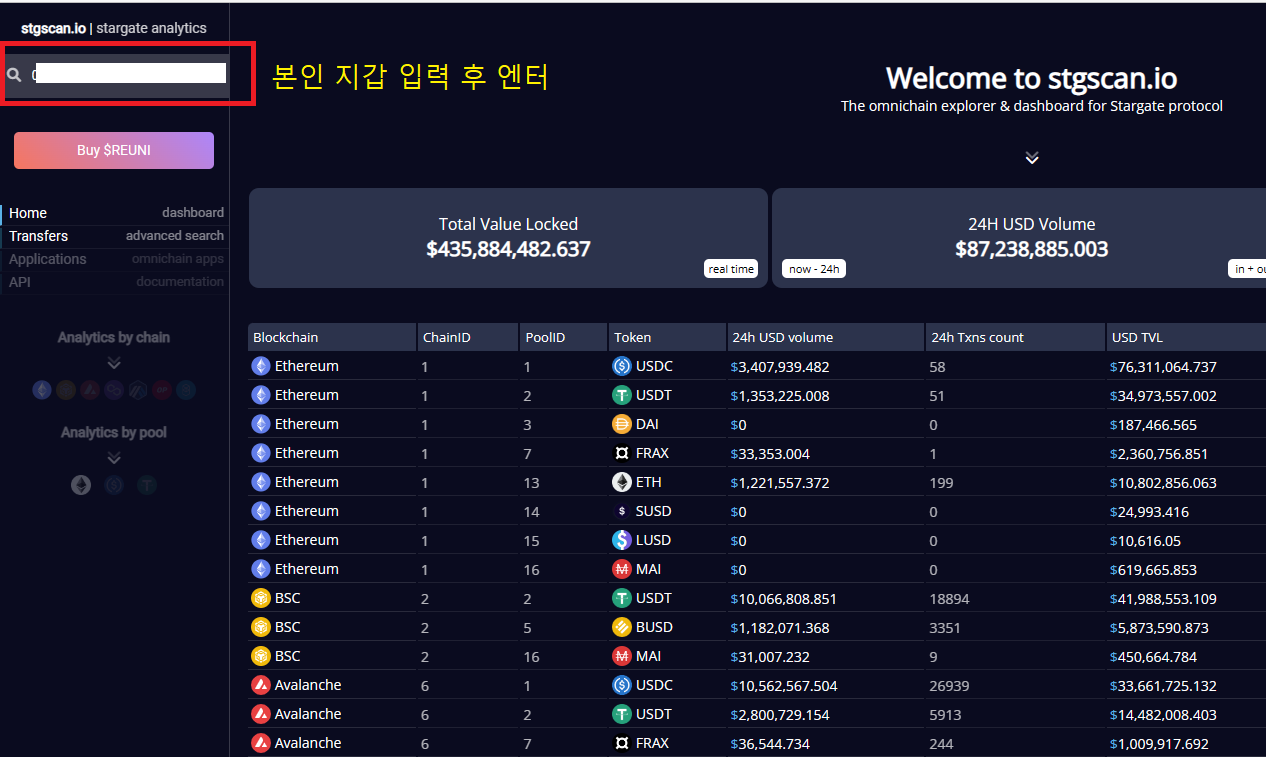Image resolution: width=1266 pixels, height=757 pixels.
Task: Click the $76,311,064.737 TVL value
Action: [x=1163, y=367]
